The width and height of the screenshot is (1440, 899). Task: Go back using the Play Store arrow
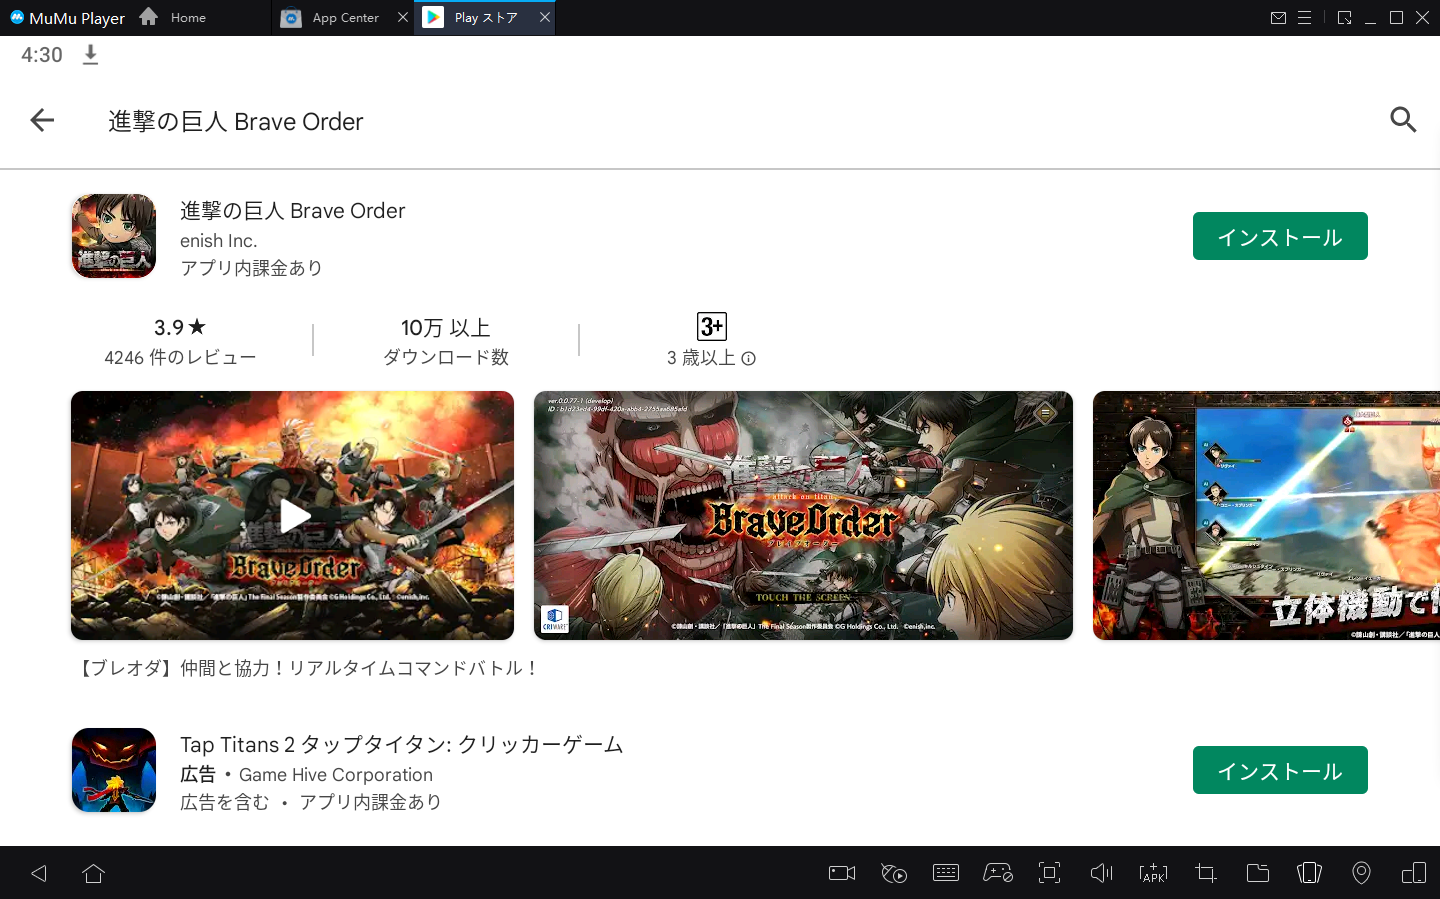point(42,121)
